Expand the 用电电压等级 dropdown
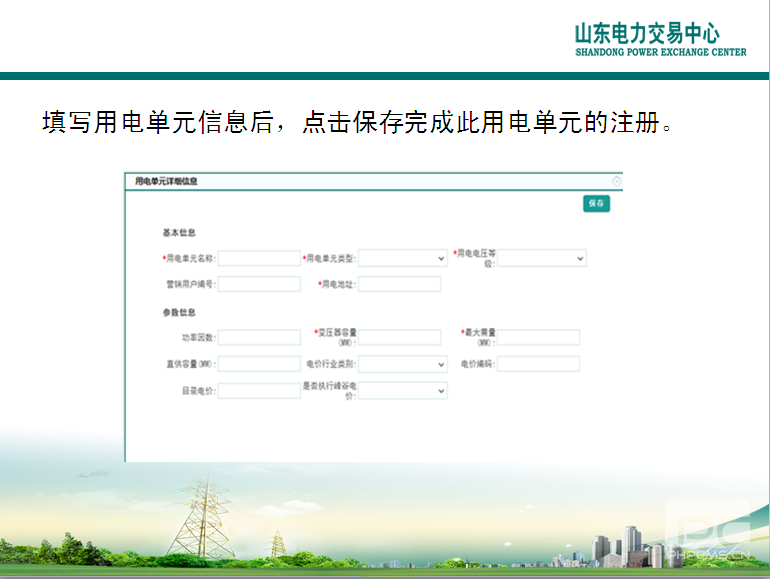This screenshot has height=579, width=770. tap(541, 258)
